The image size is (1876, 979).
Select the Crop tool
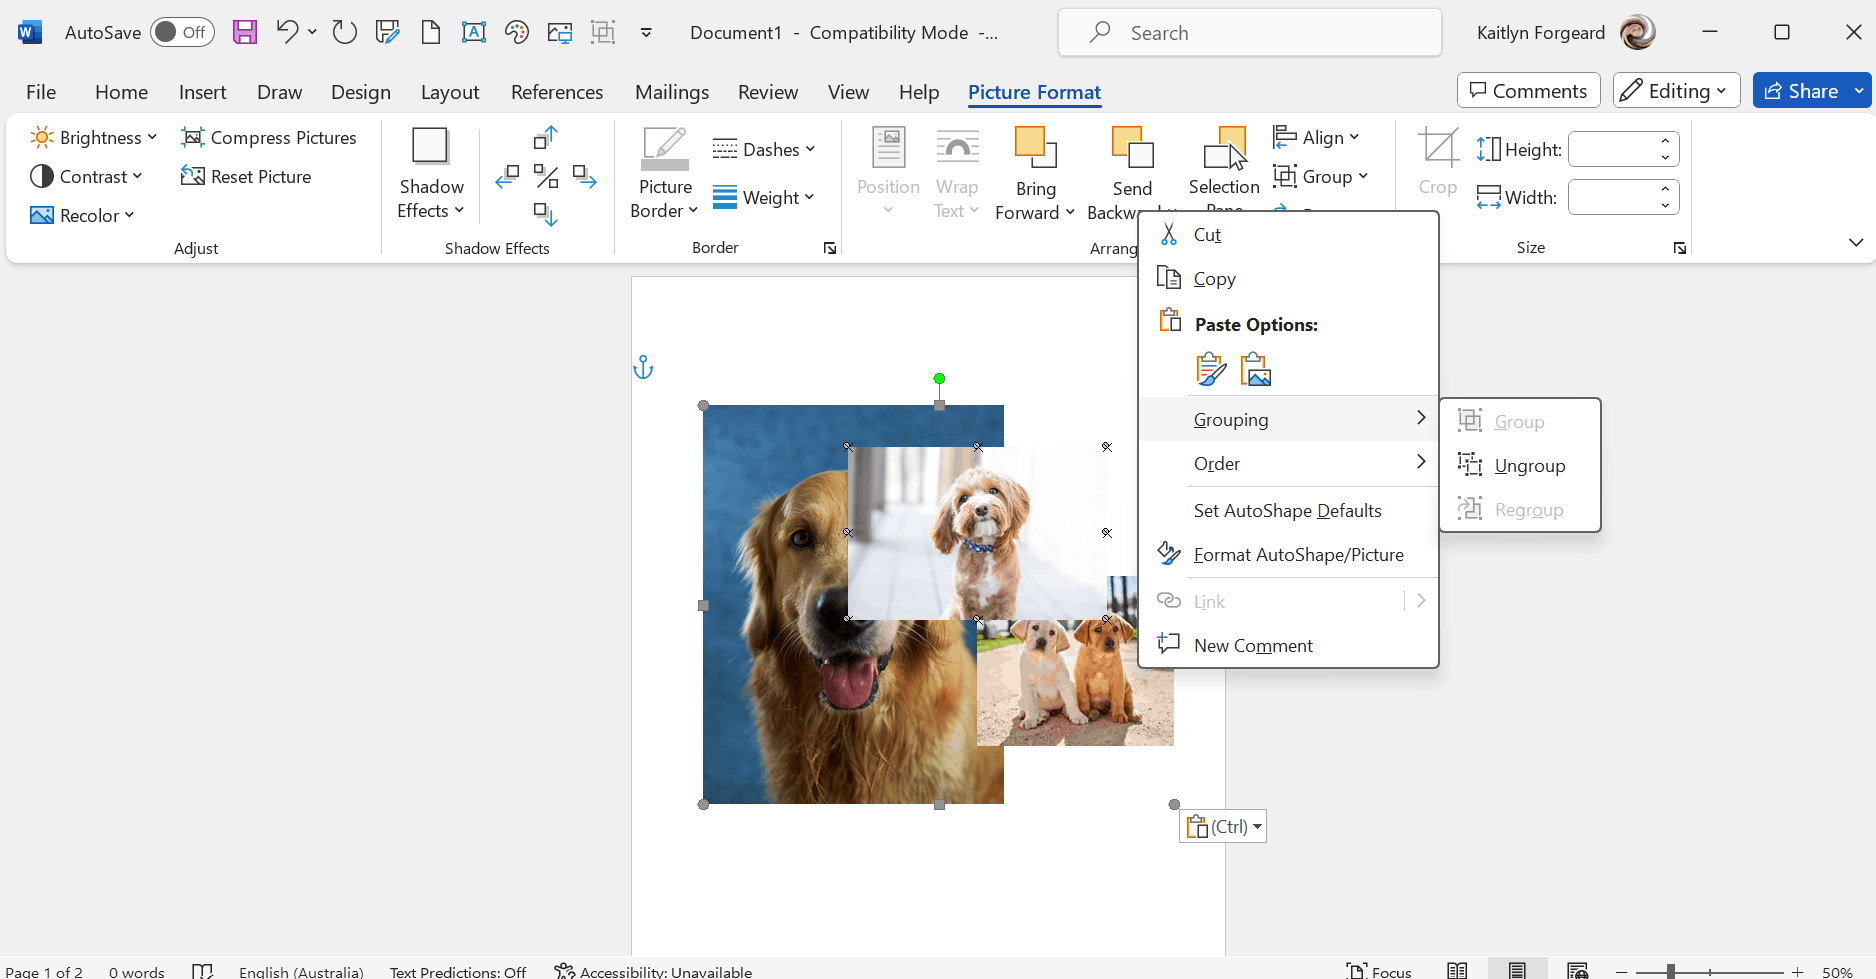[1438, 161]
